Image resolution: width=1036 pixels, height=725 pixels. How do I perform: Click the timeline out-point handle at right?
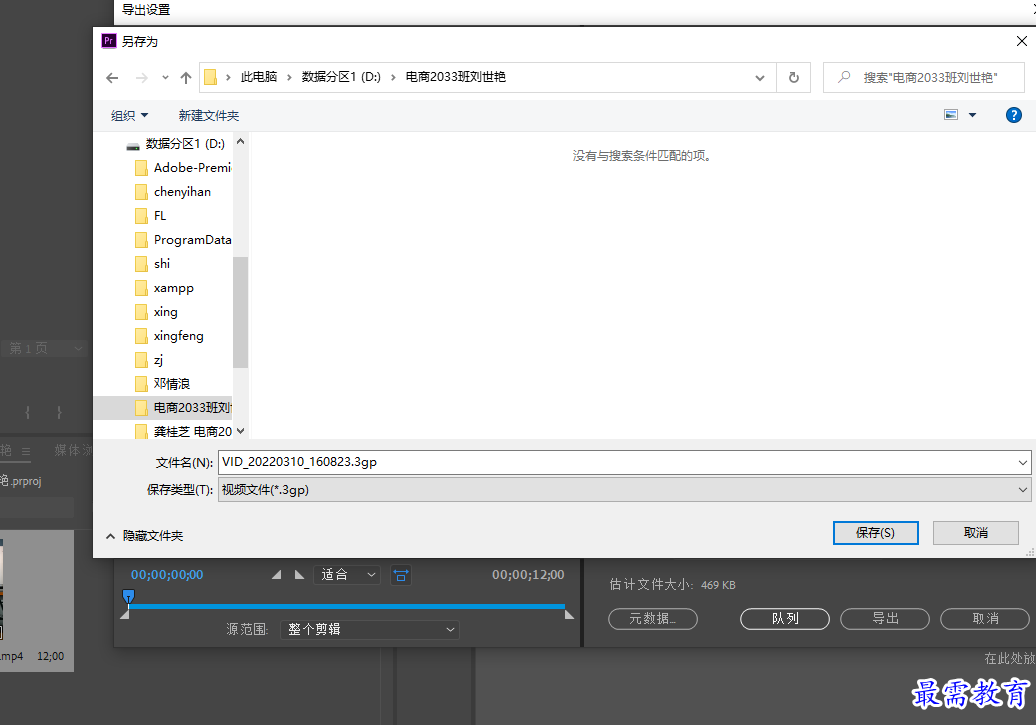(x=570, y=615)
